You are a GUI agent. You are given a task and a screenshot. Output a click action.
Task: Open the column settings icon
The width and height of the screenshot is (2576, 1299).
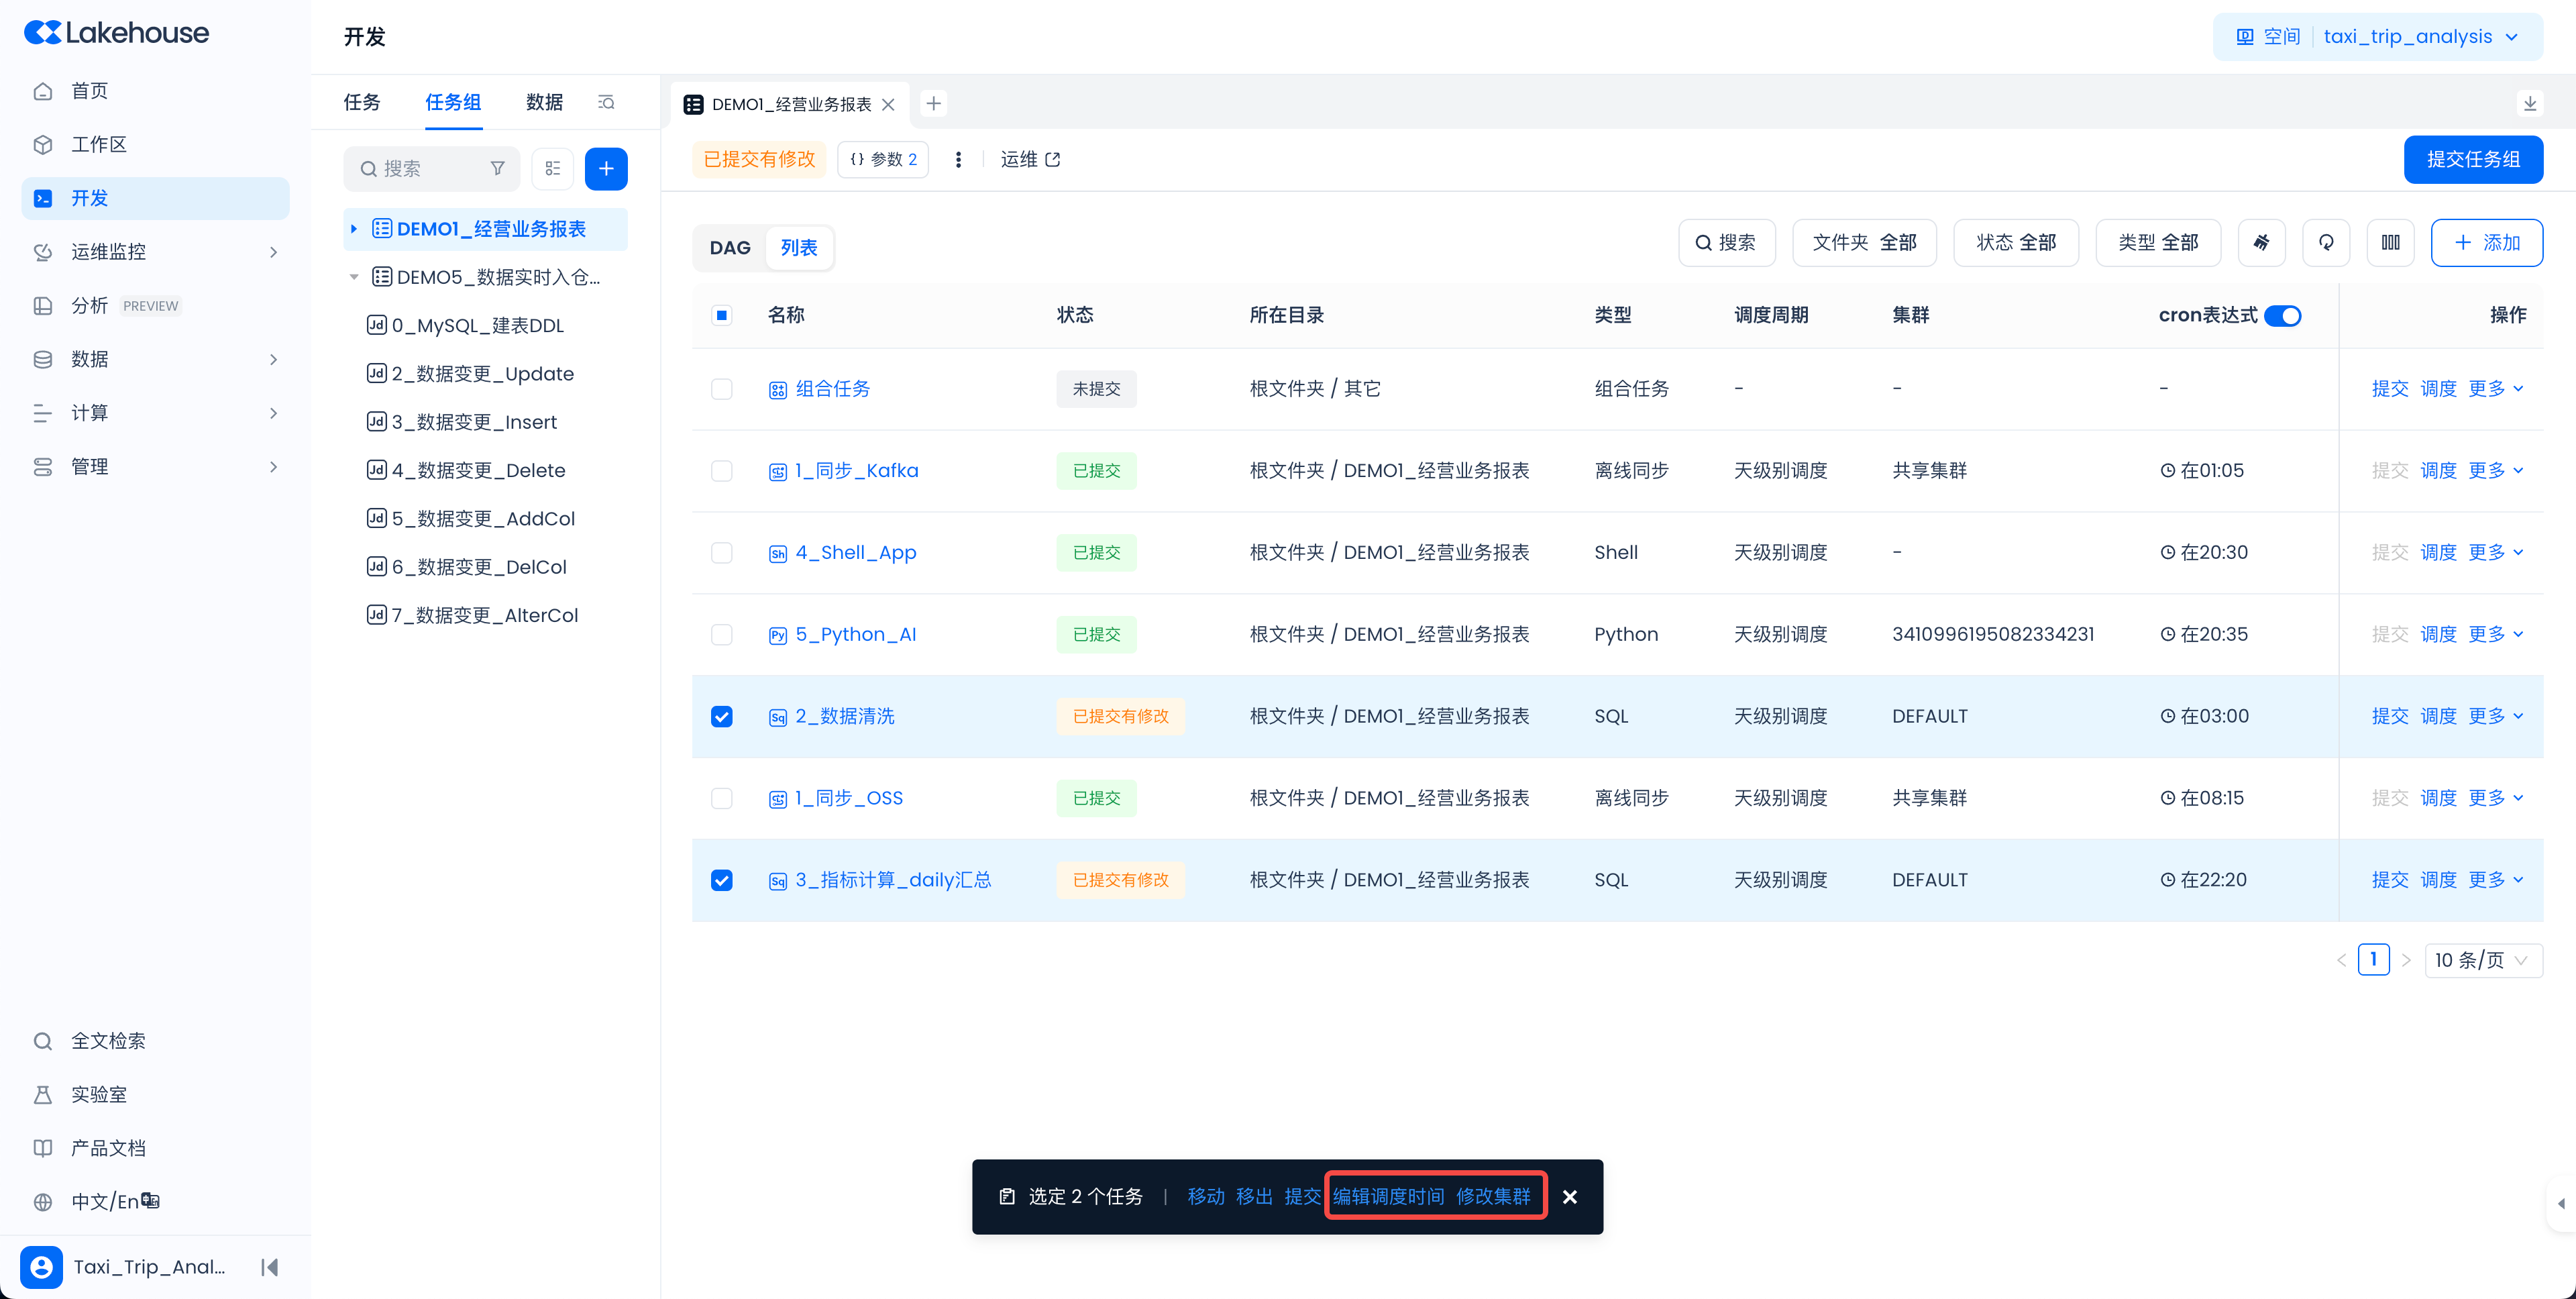pyautogui.click(x=2390, y=243)
